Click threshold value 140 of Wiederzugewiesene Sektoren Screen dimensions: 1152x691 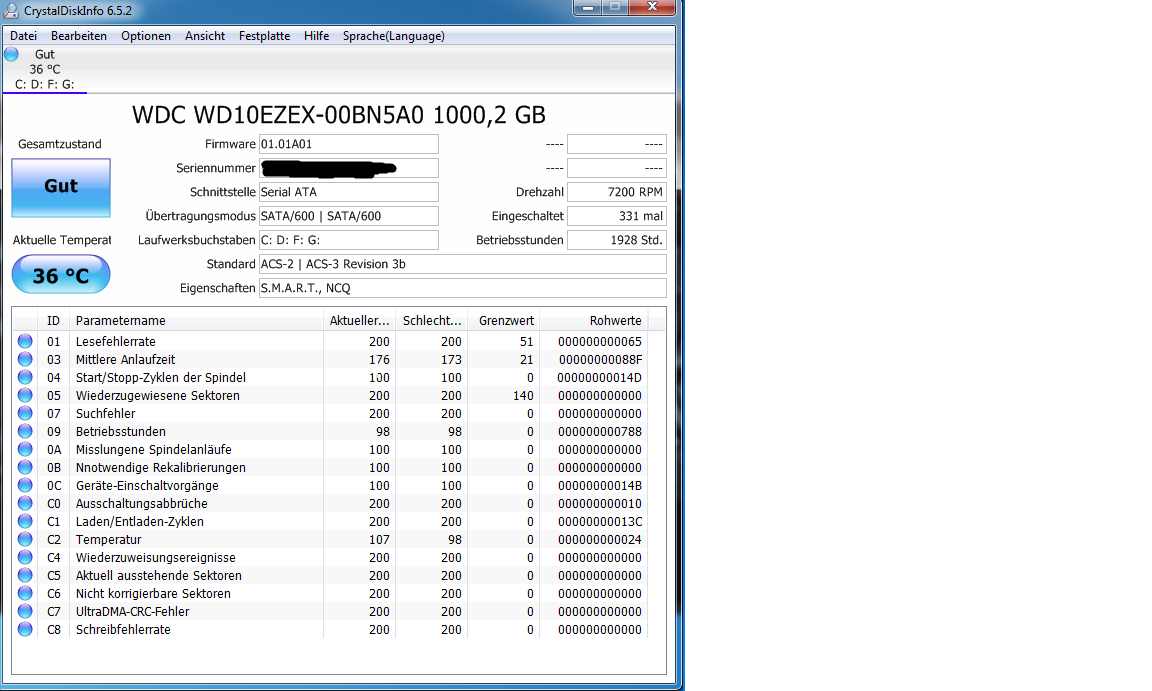[x=523, y=396]
